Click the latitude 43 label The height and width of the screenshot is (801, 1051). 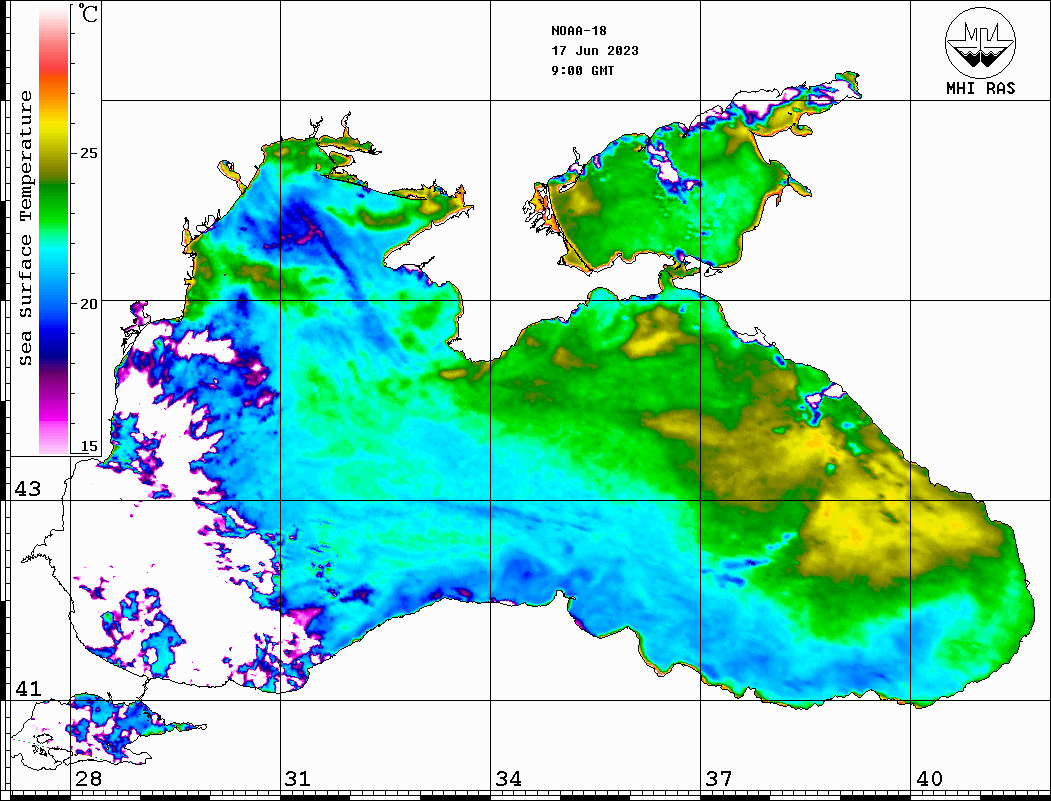tap(27, 489)
